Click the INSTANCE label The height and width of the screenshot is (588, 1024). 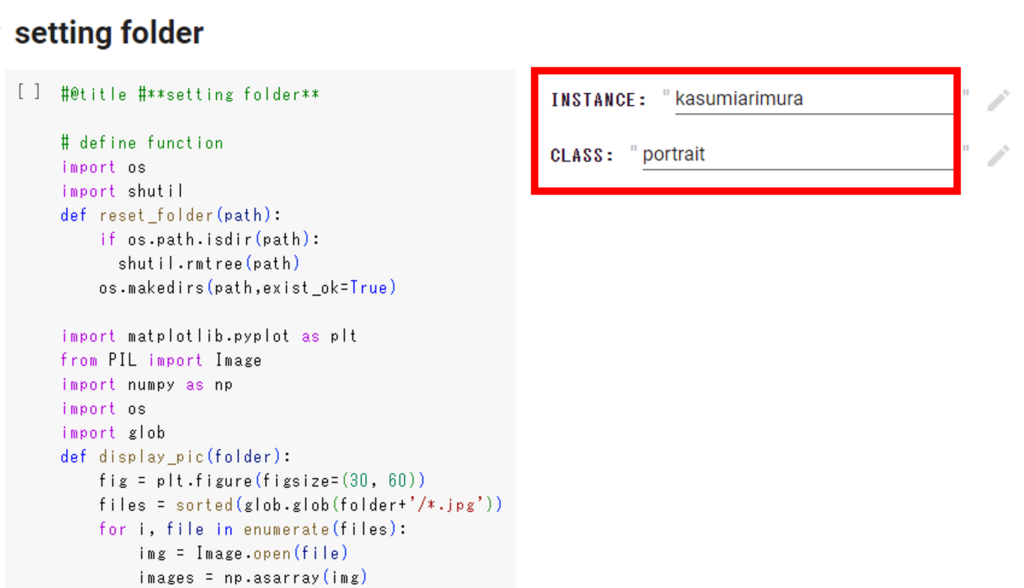pyautogui.click(x=598, y=101)
